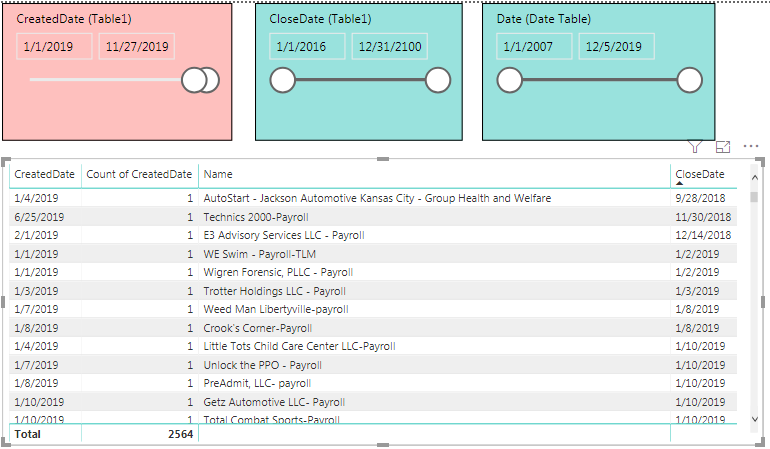770x449 pixels.
Task: Select the Total count value 2564
Action: click(x=180, y=434)
